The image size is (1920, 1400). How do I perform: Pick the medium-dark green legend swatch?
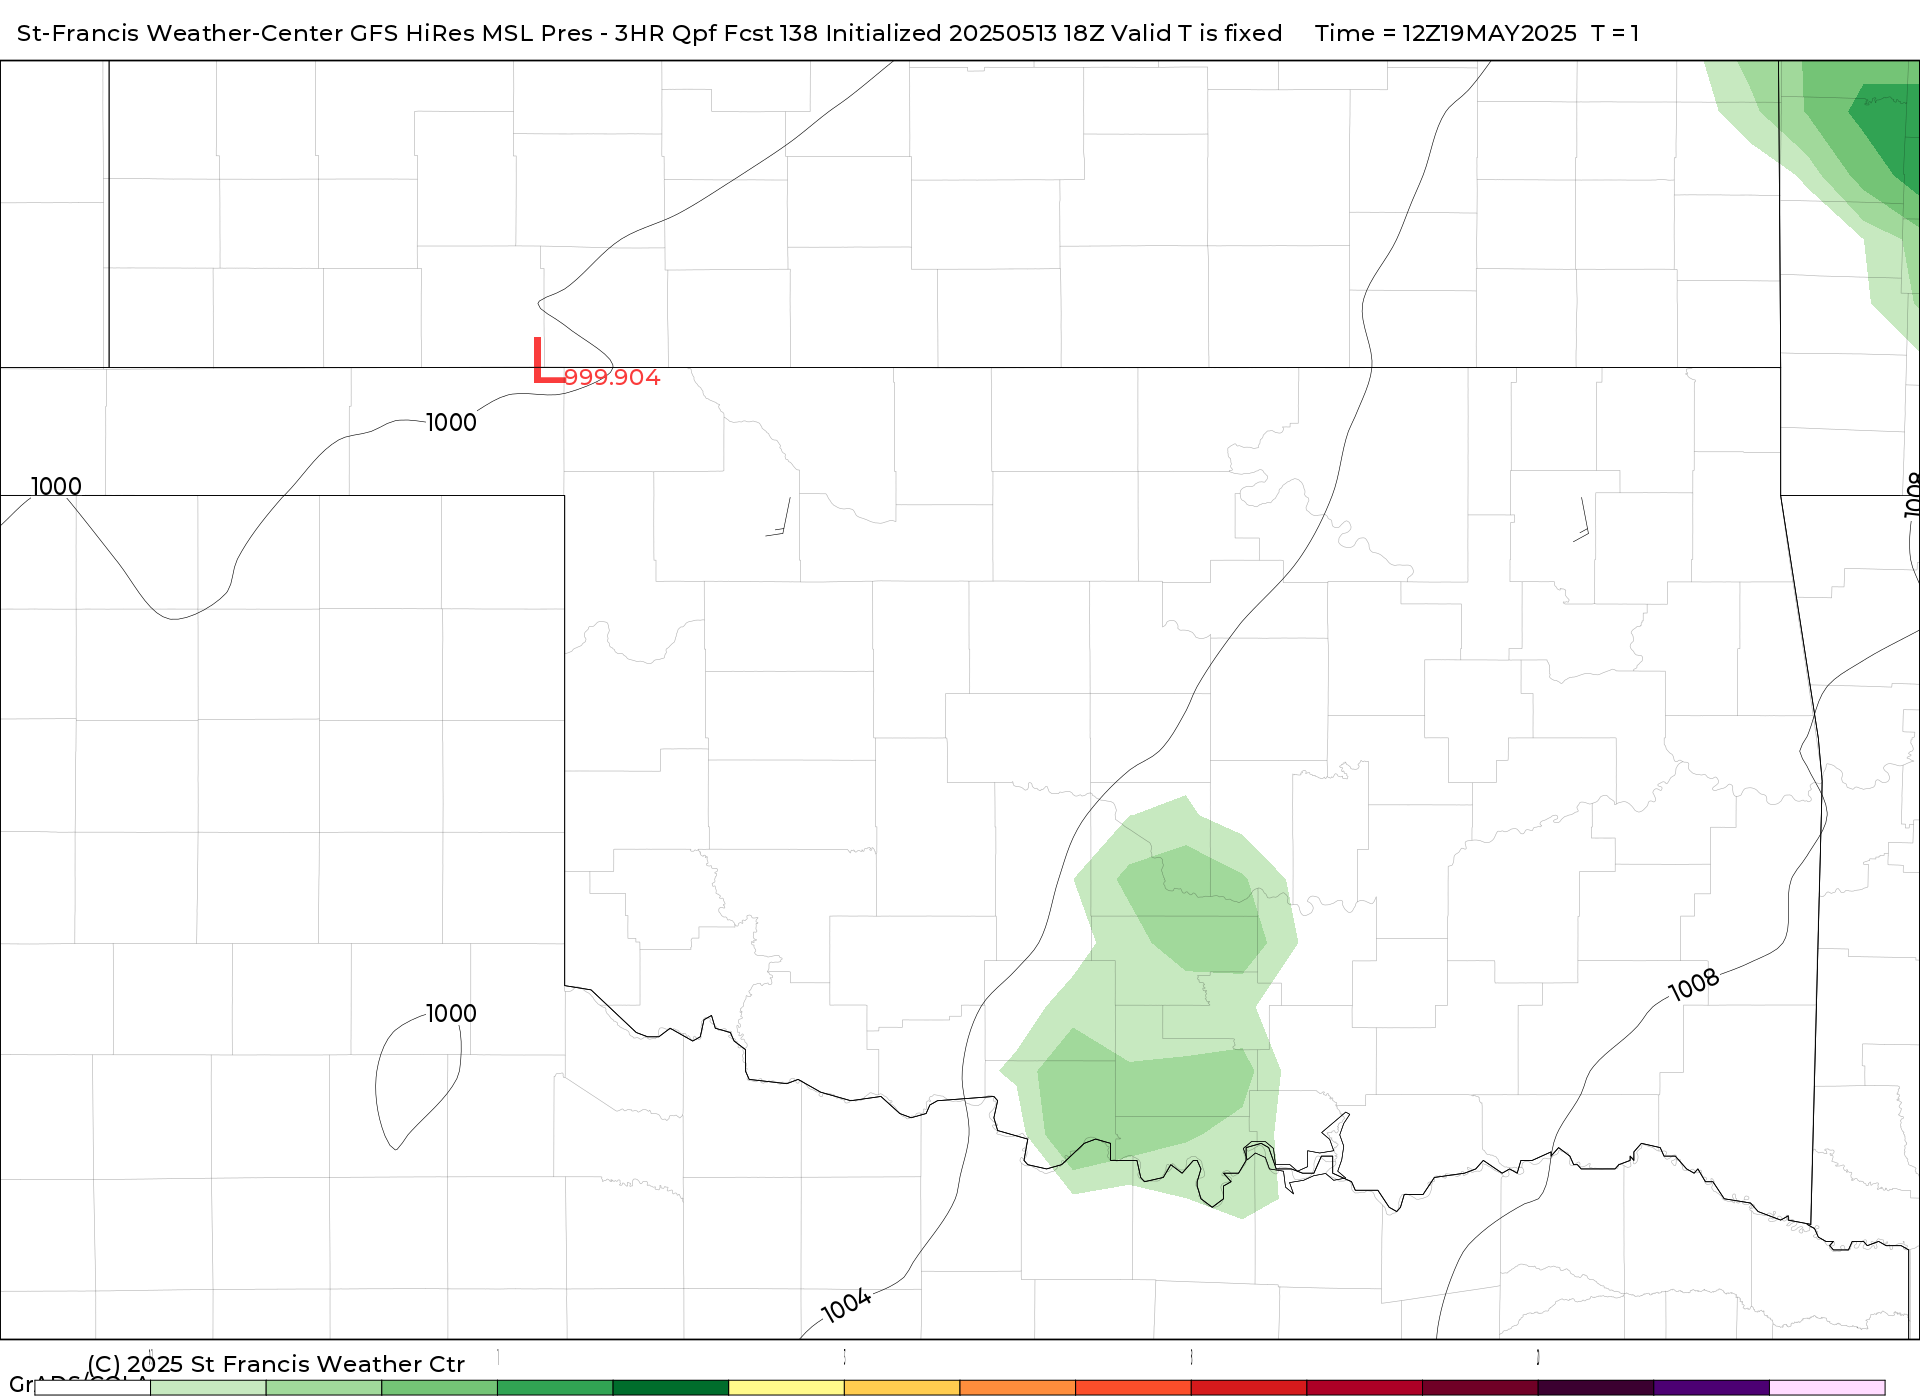click(555, 1388)
